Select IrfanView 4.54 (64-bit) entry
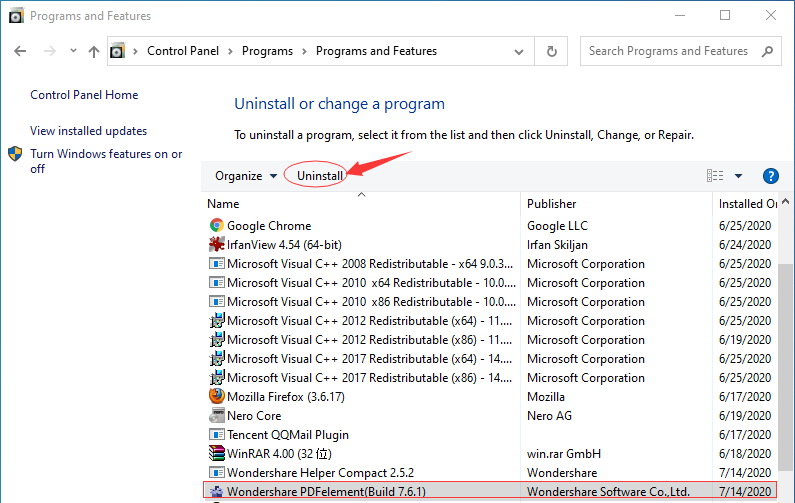 click(x=284, y=245)
